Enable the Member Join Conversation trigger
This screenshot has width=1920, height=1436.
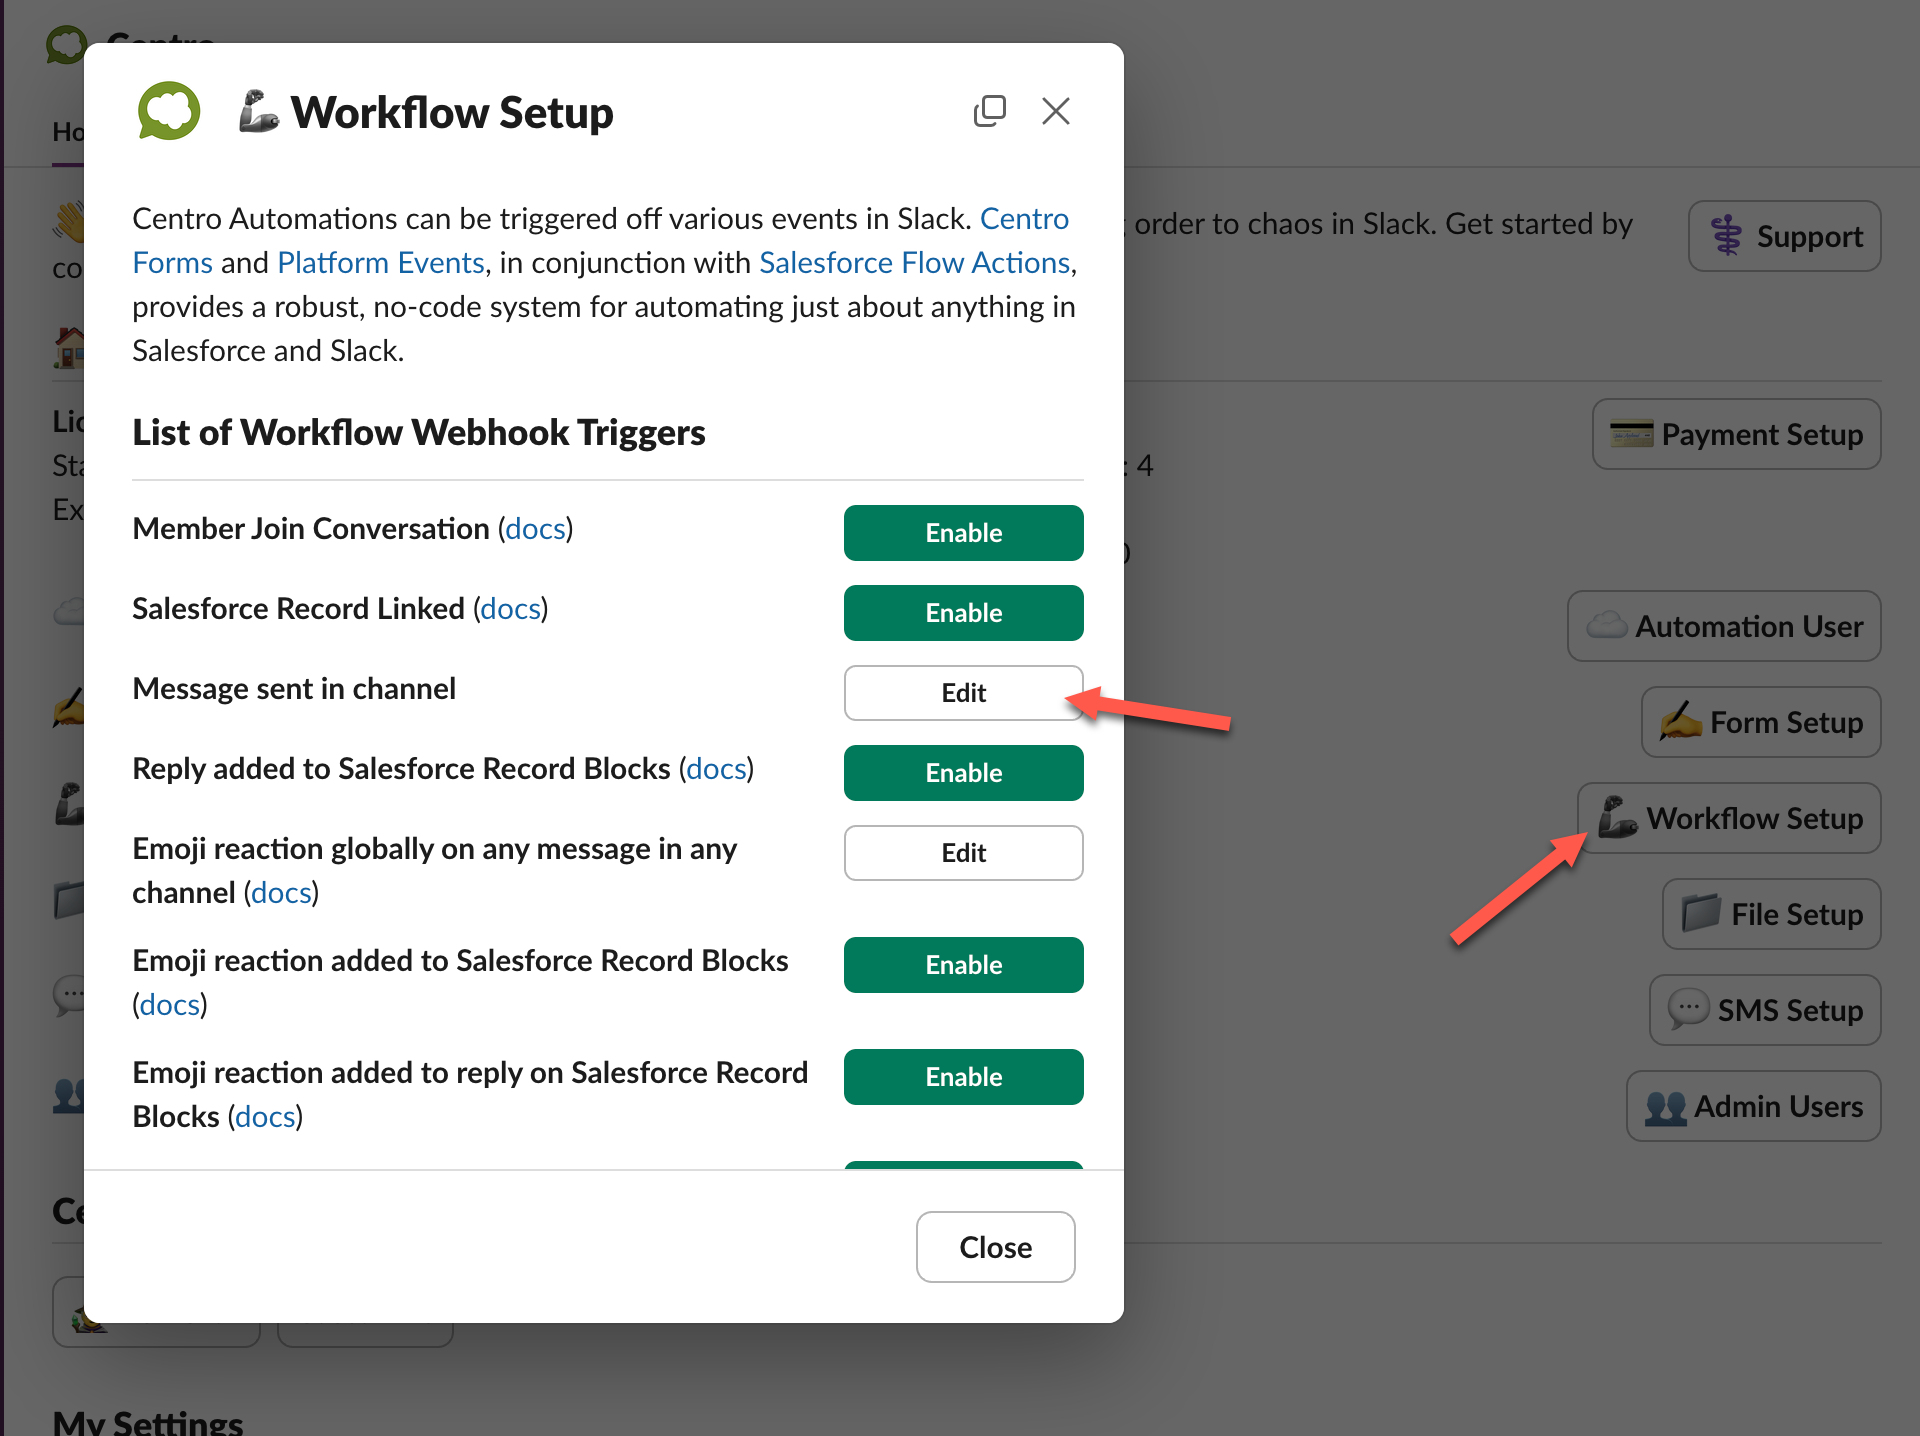click(963, 533)
